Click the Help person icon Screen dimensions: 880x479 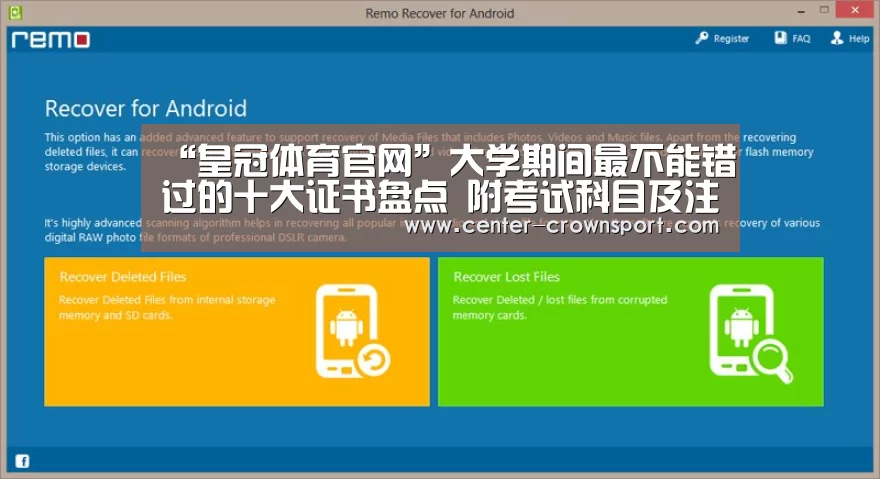click(x=837, y=38)
